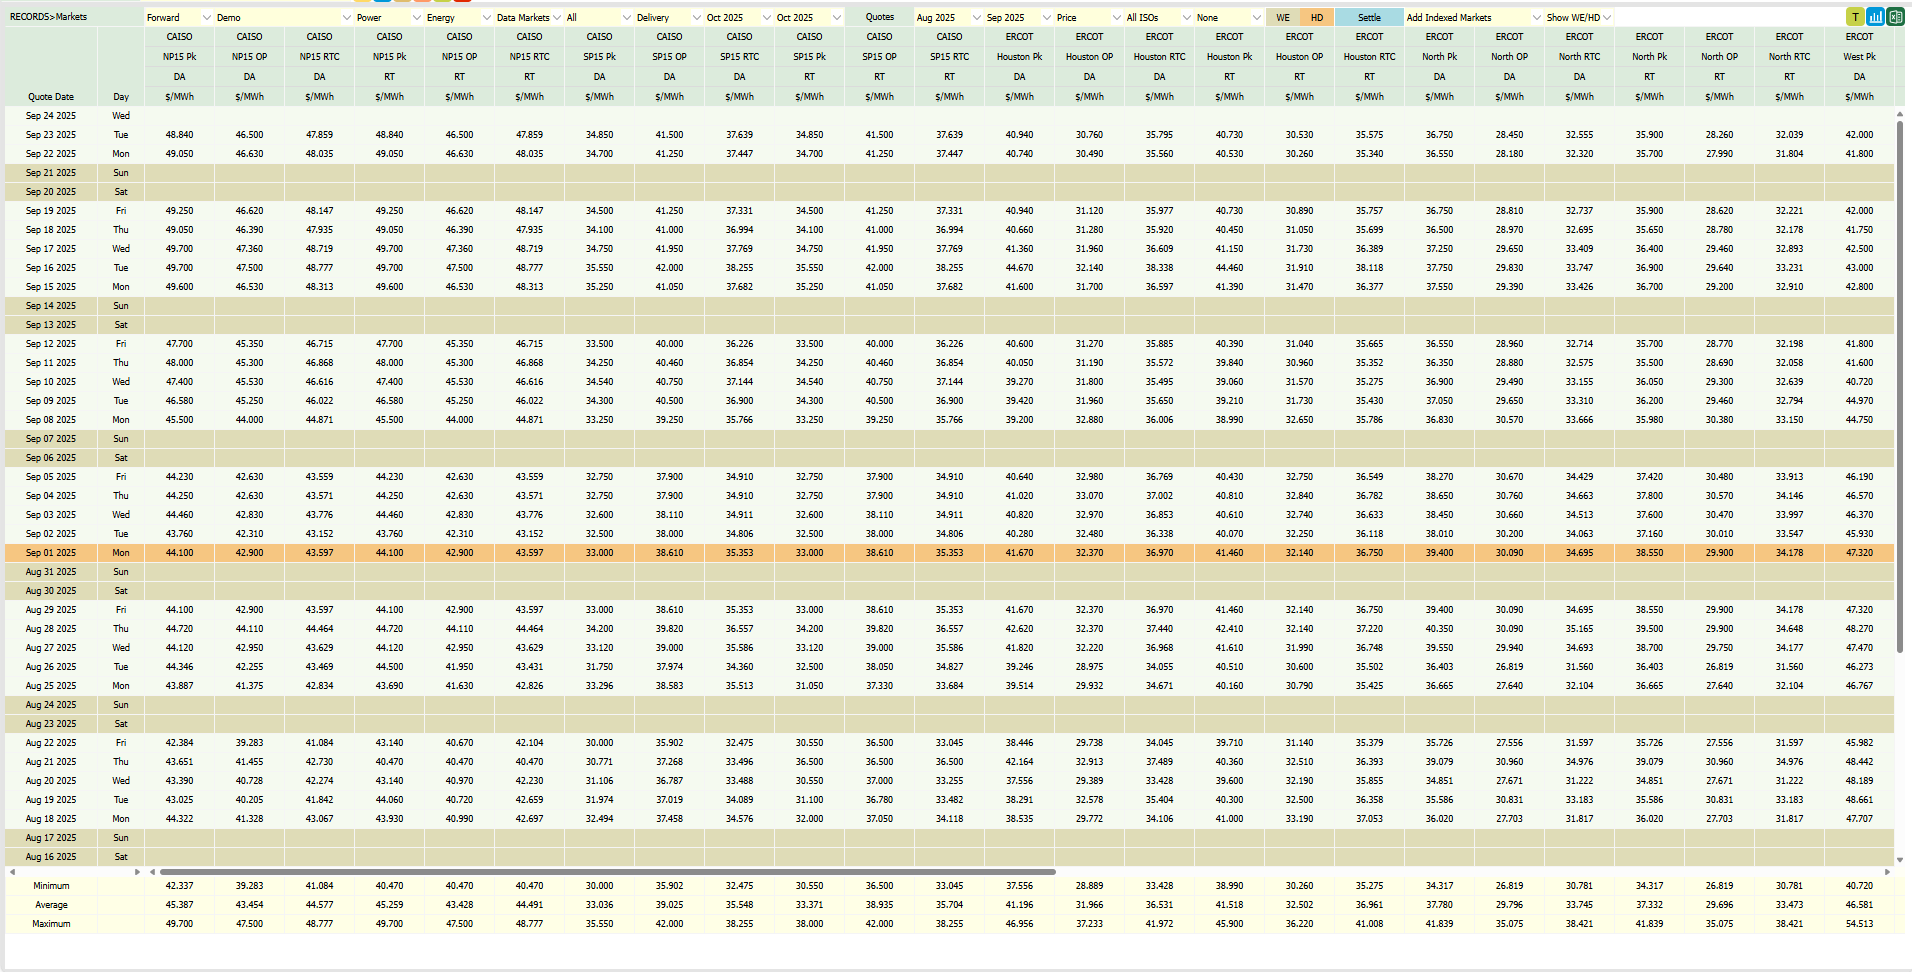This screenshot has width=1912, height=972.
Task: Click the Quotes label in the toolbar
Action: (x=879, y=17)
